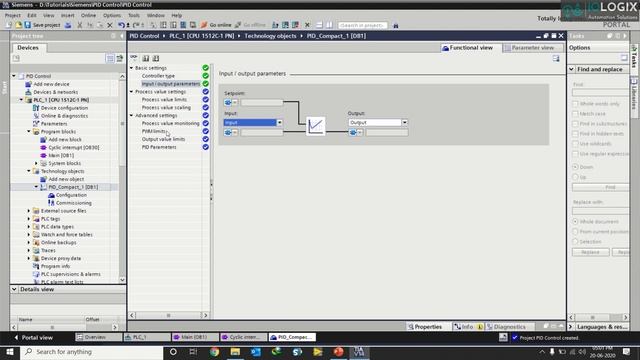Collapse the Basic settings group
Viewport: 640px width, 360px height.
[132, 68]
